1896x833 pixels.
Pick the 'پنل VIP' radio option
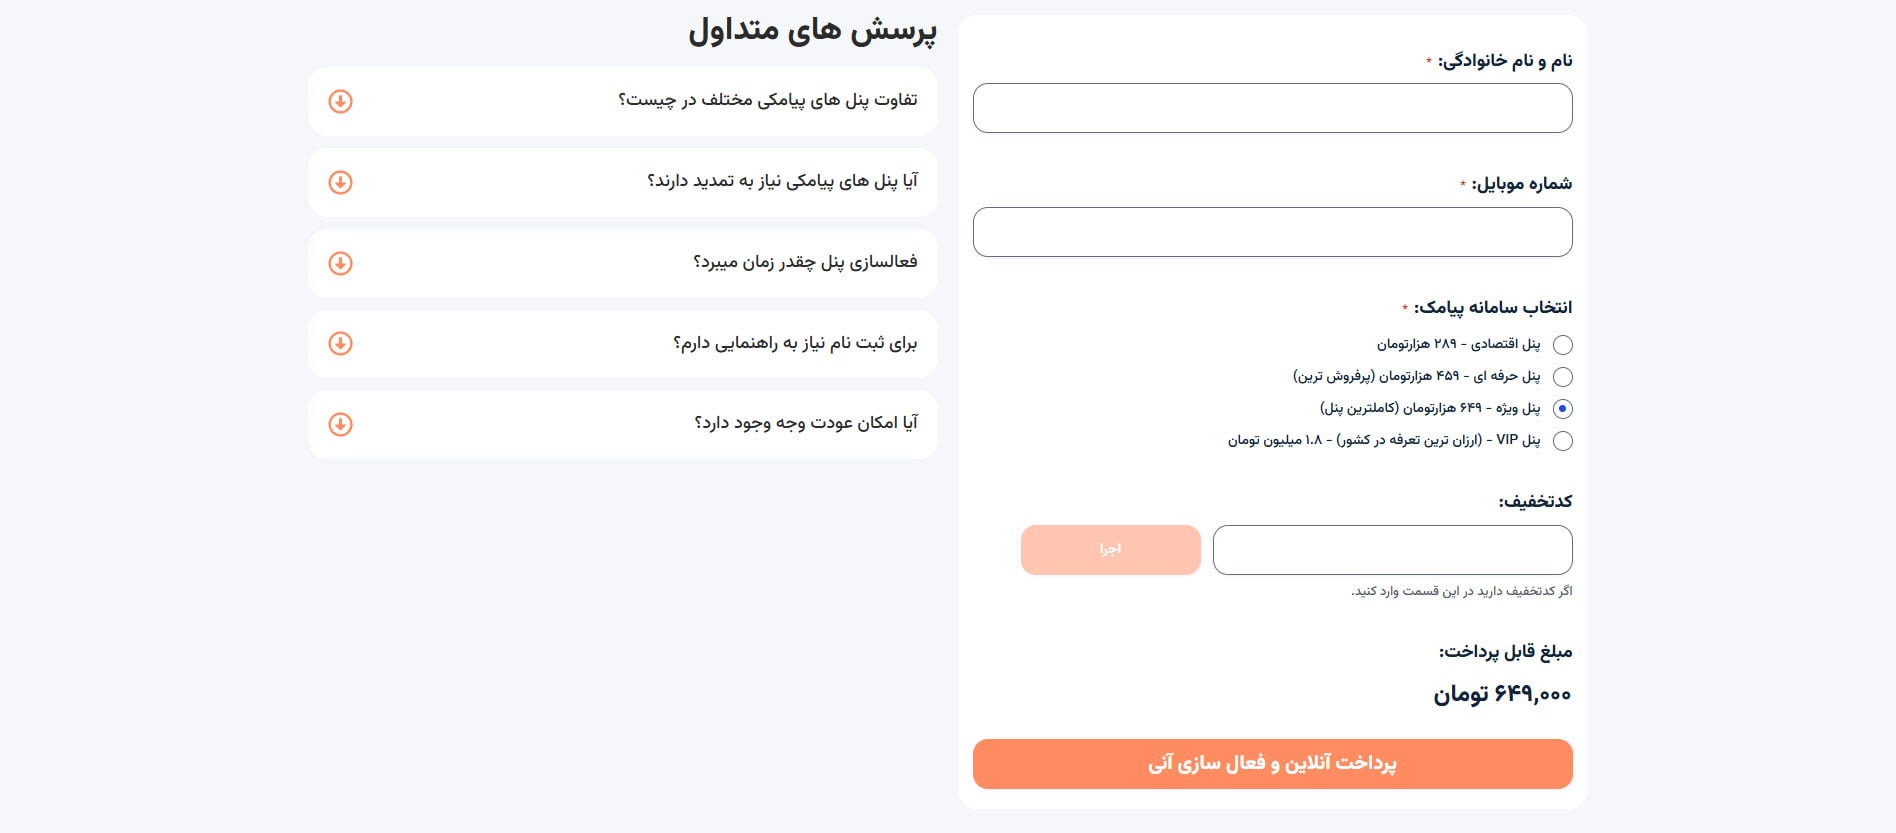(1563, 441)
